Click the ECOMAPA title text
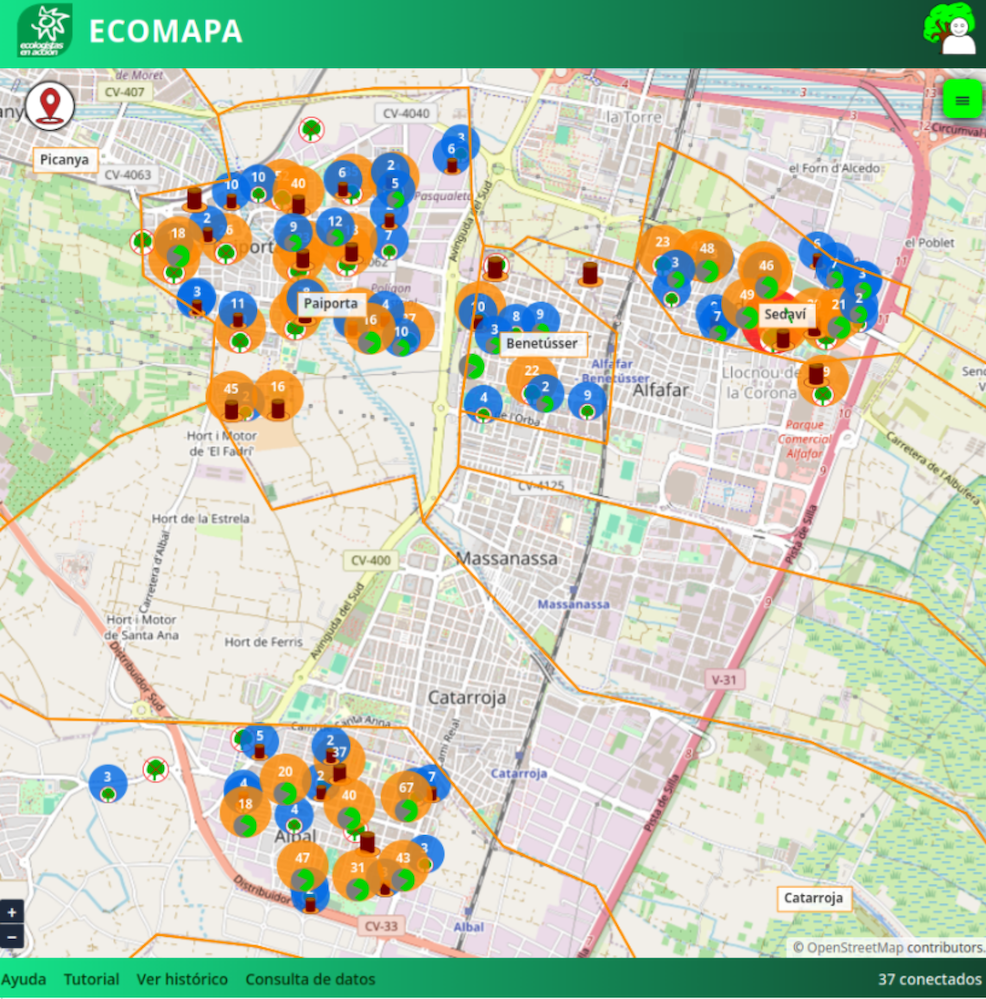 (x=166, y=31)
